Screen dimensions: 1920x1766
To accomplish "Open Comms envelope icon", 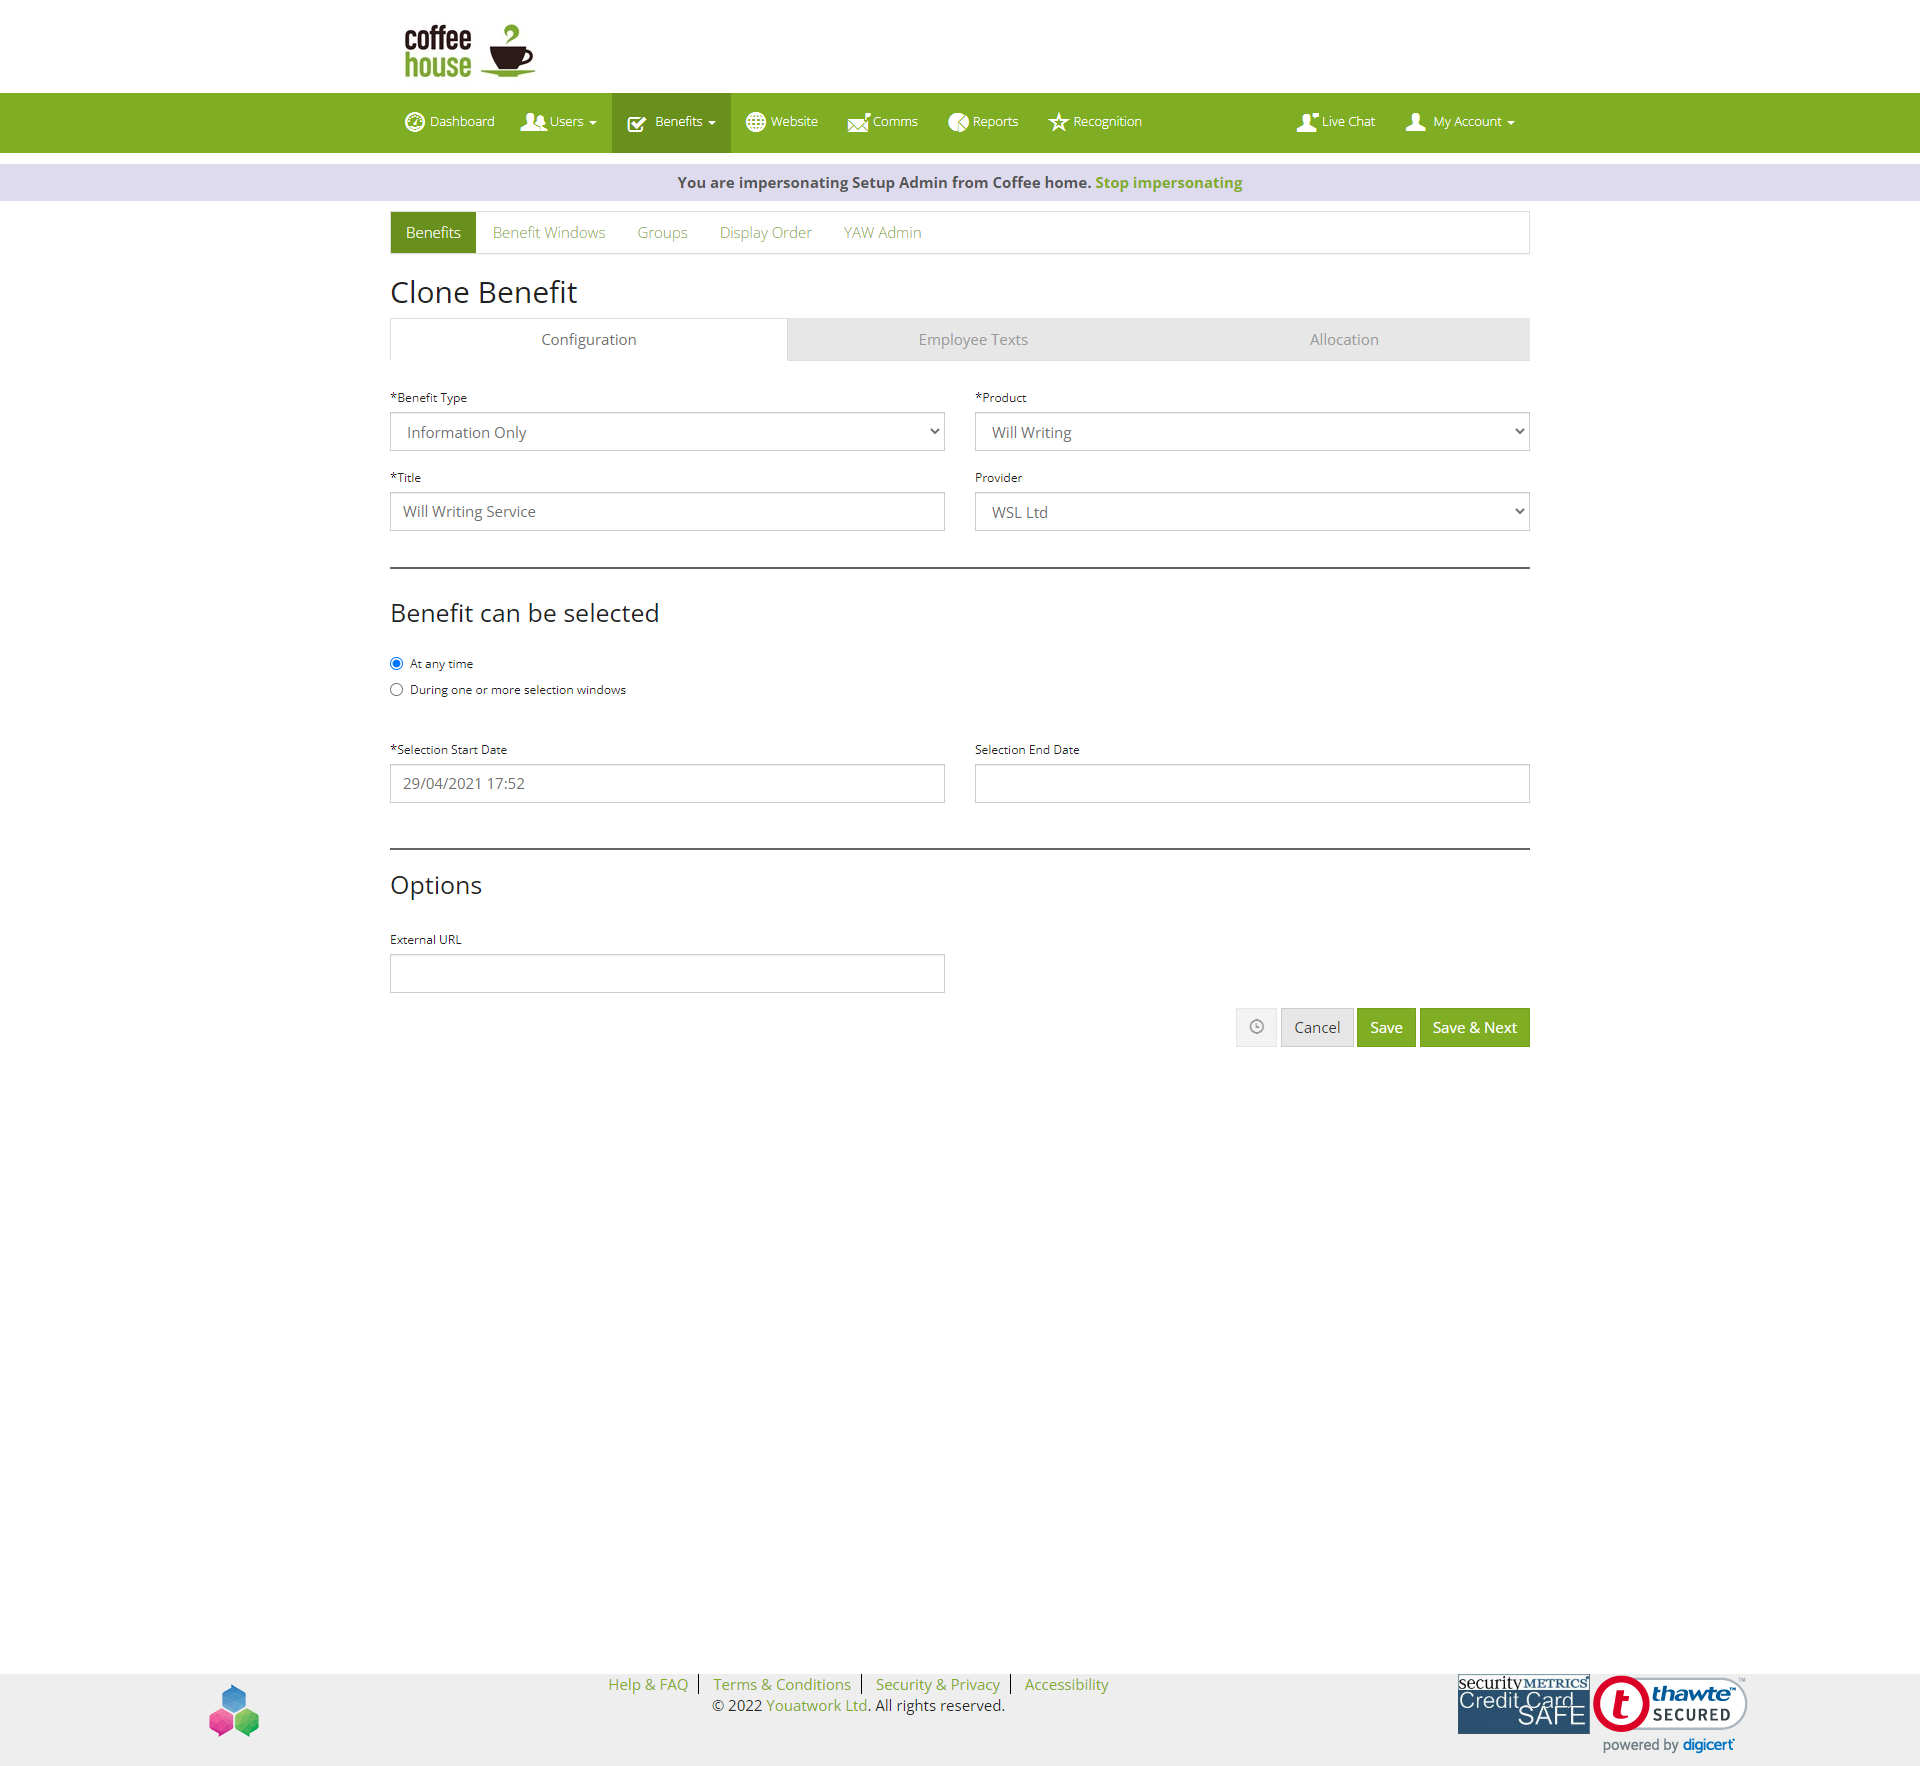I will 858,122.
